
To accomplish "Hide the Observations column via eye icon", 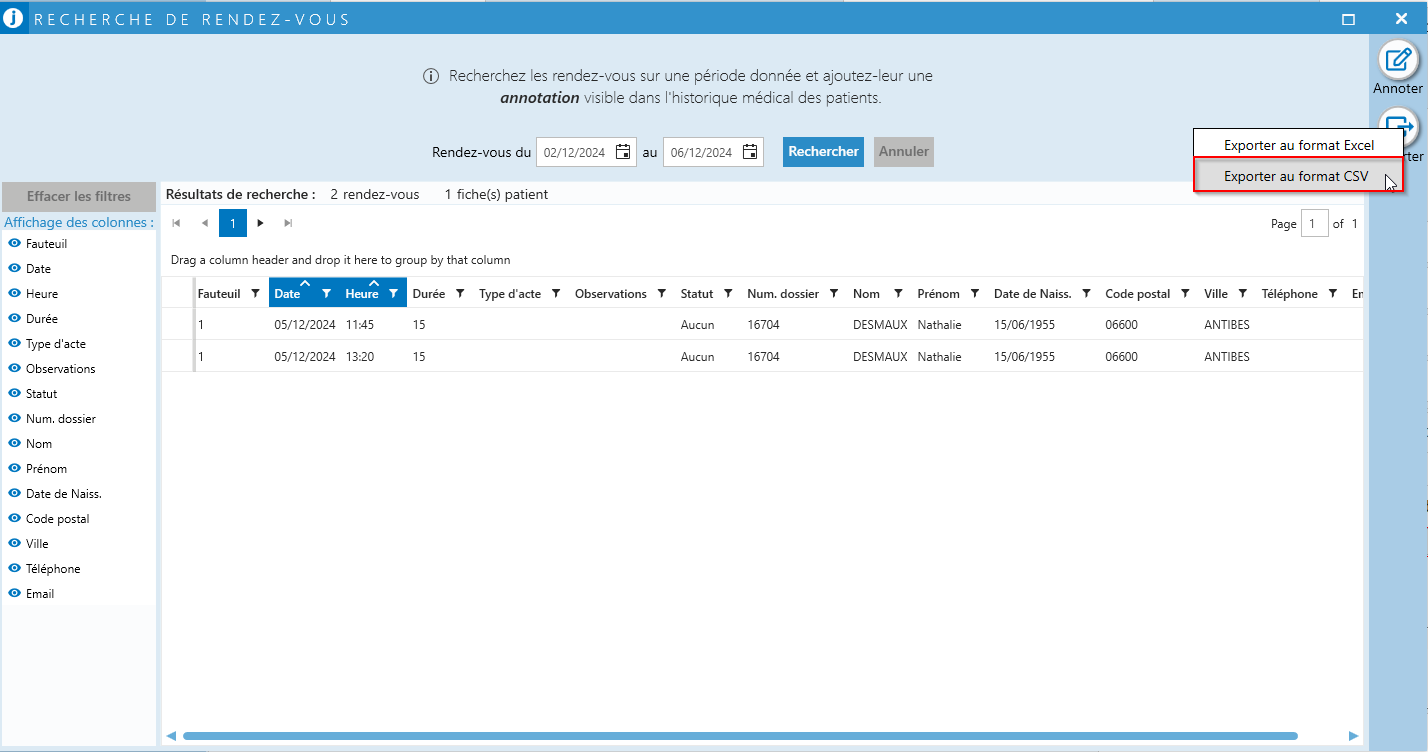I will 15,368.
